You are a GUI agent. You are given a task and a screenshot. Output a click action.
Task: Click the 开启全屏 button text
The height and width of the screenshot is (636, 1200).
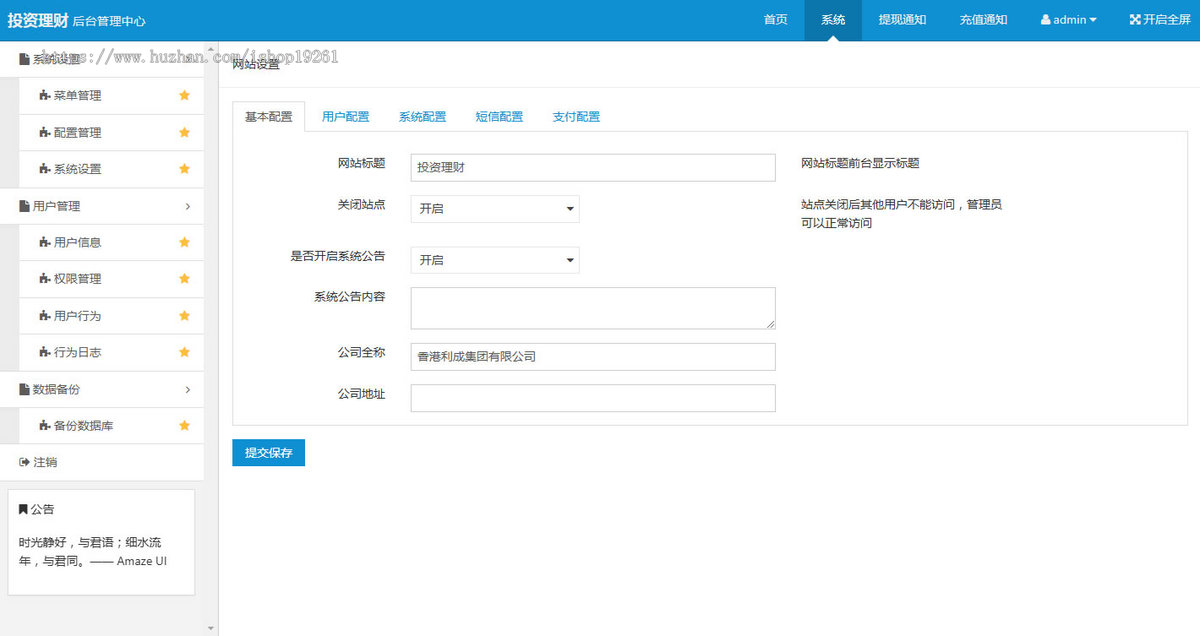(1167, 20)
